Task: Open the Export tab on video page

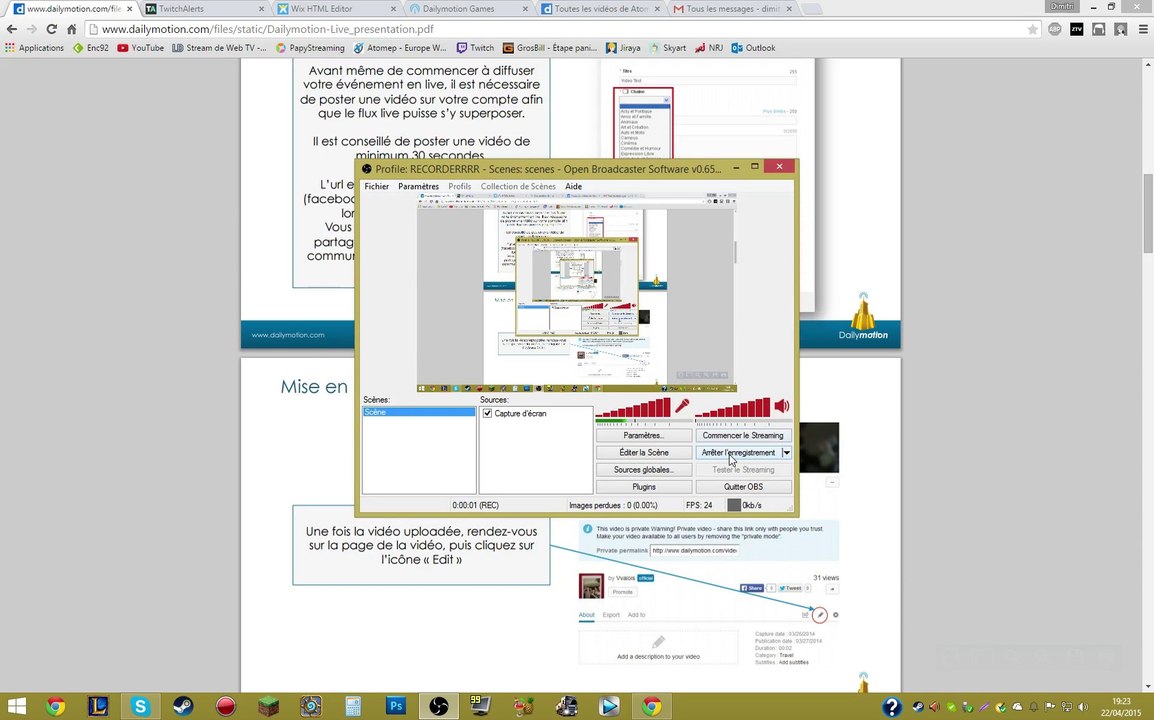Action: [x=611, y=615]
